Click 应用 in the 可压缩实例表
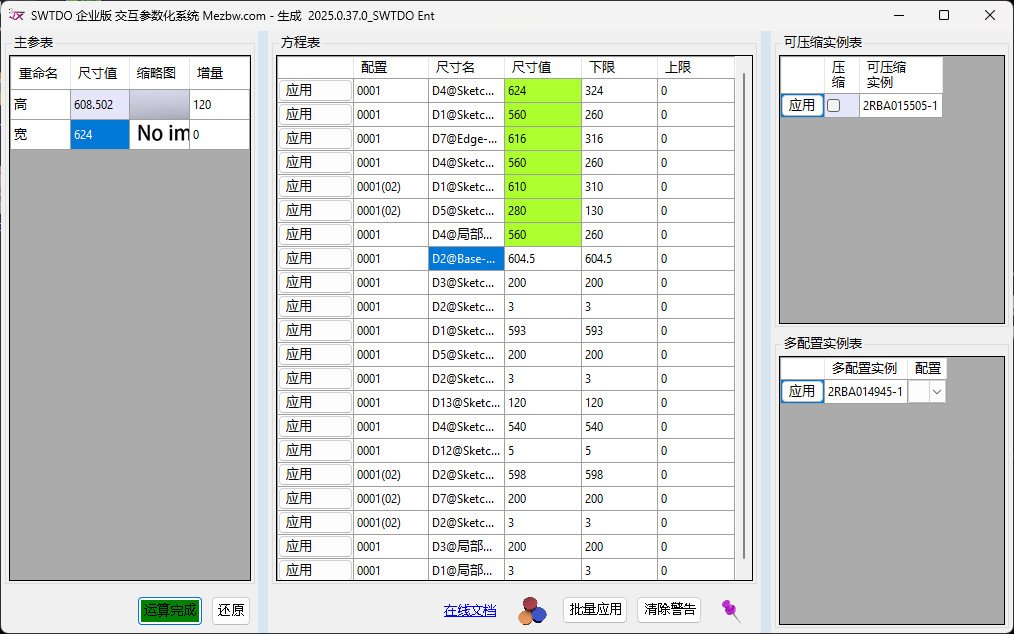The image size is (1014, 634). 801,105
